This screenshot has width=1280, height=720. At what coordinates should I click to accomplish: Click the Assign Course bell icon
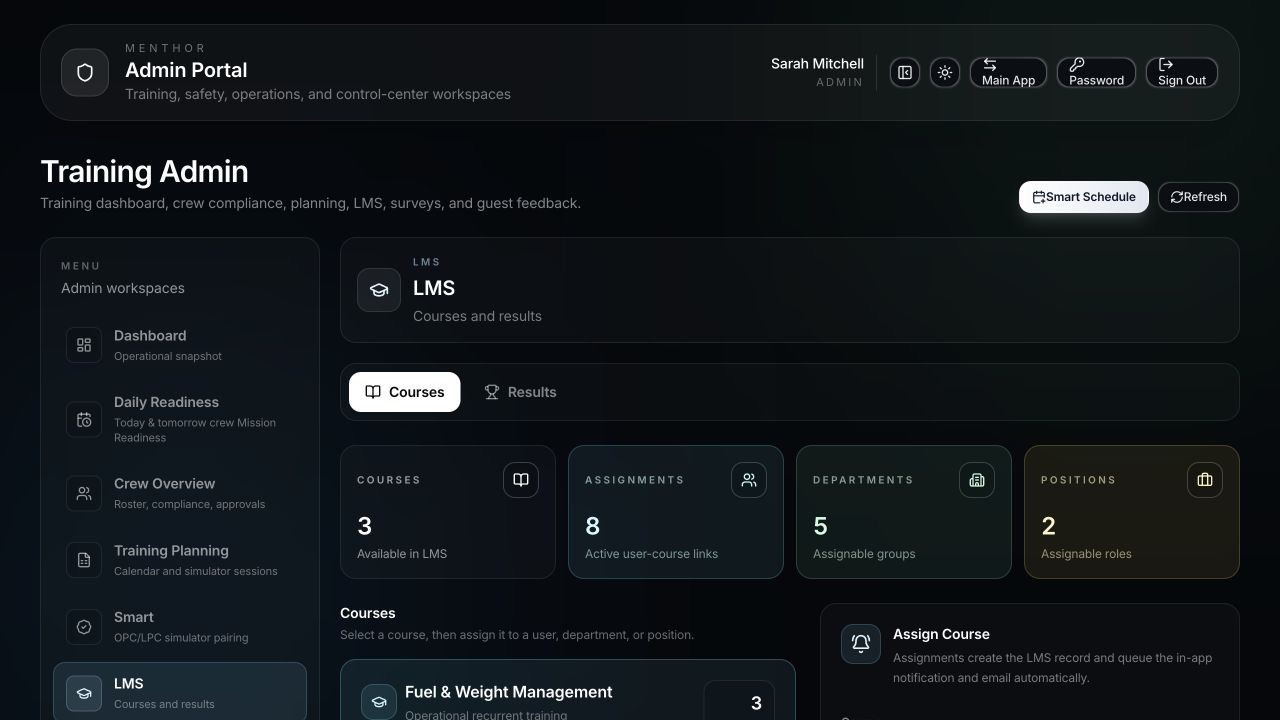[861, 644]
